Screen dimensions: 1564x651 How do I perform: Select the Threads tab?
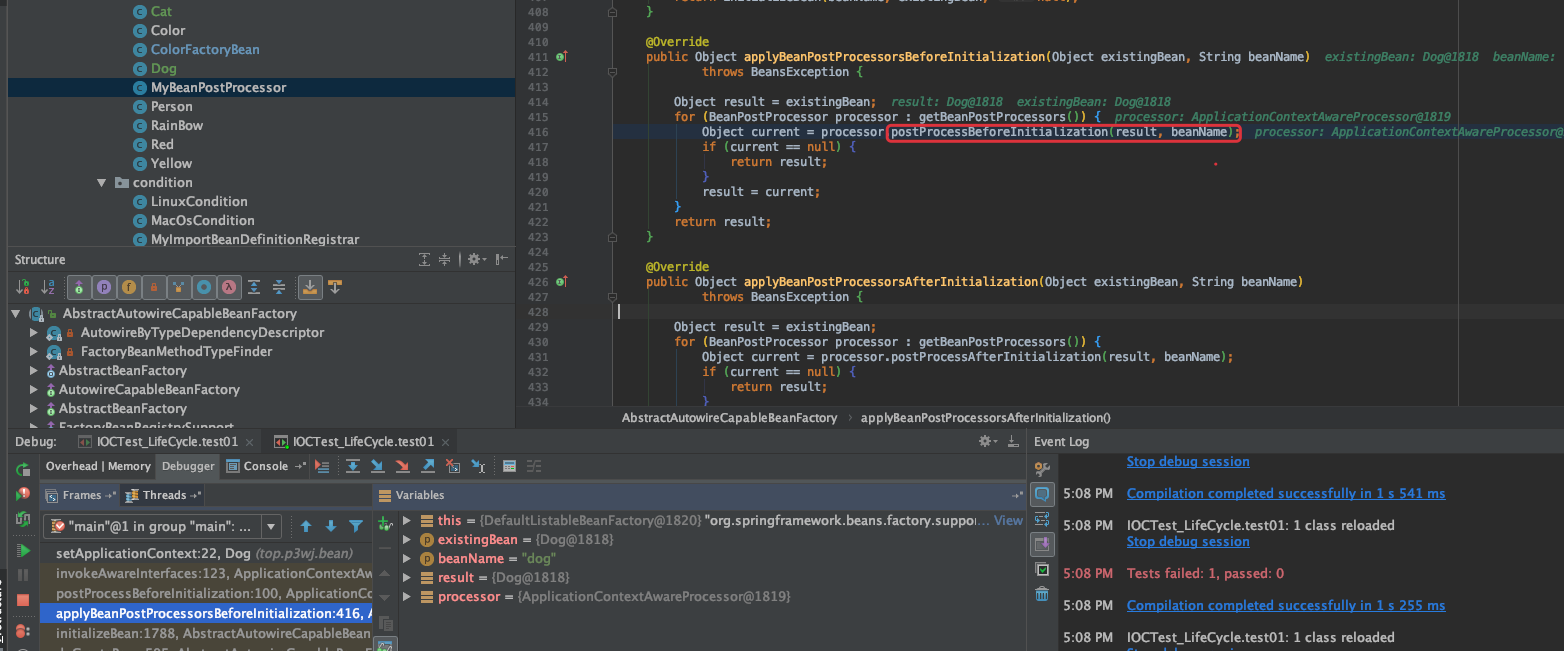point(164,495)
